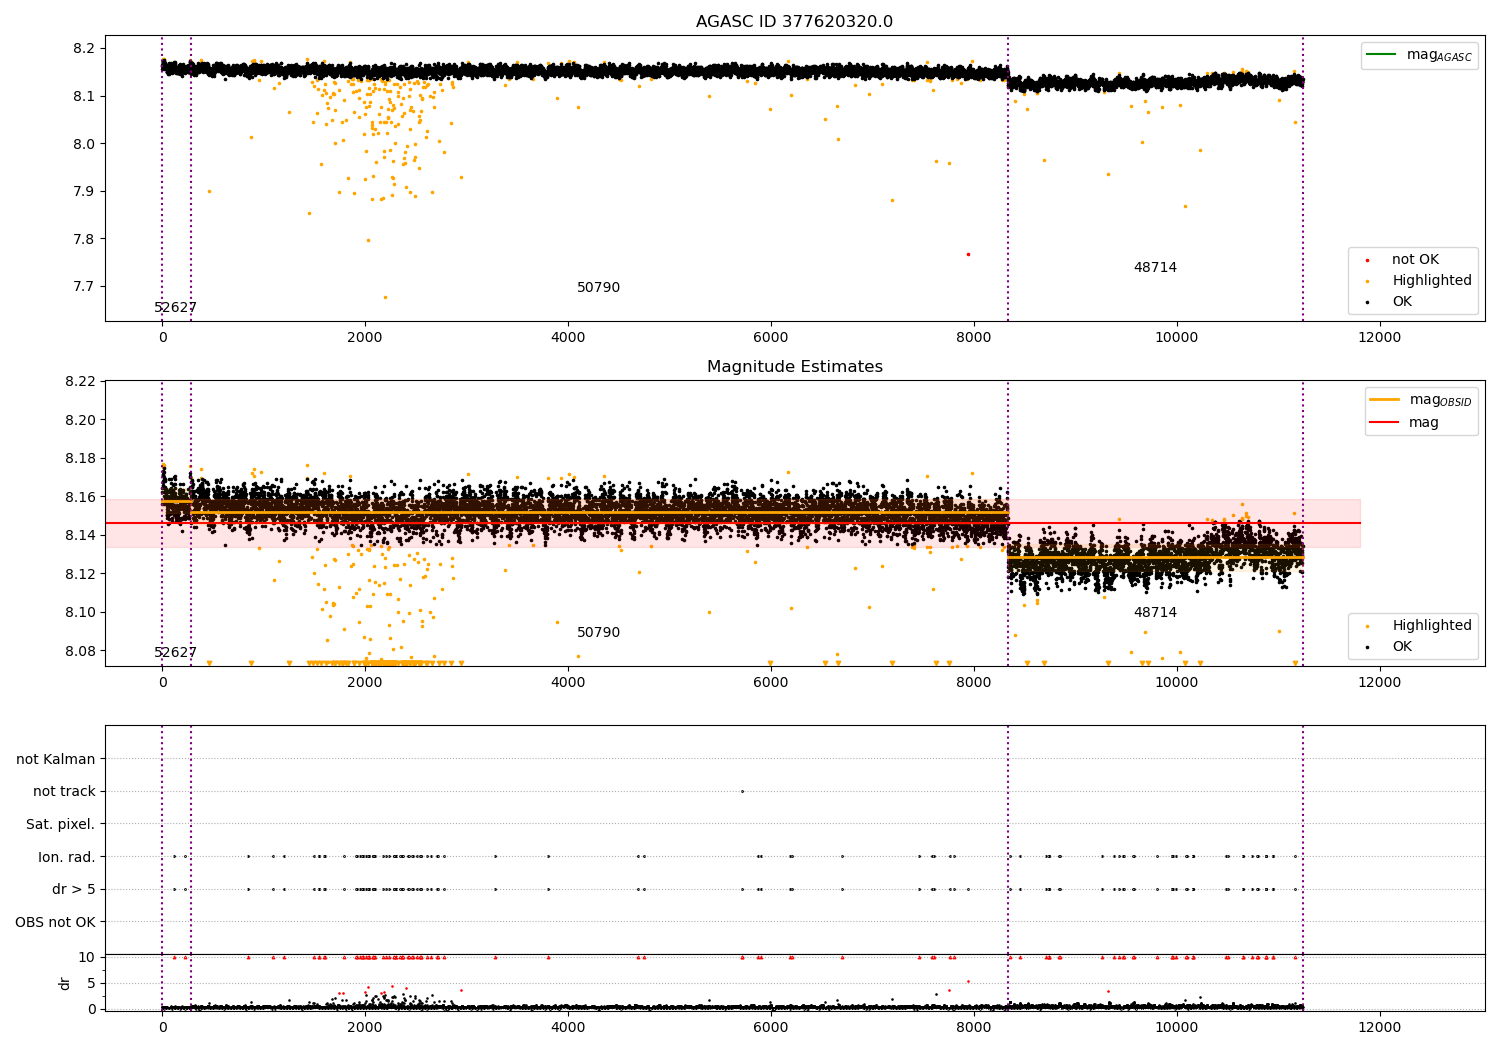Click the 10 tick on the dr axis
1500x1050 pixels.
point(87,957)
